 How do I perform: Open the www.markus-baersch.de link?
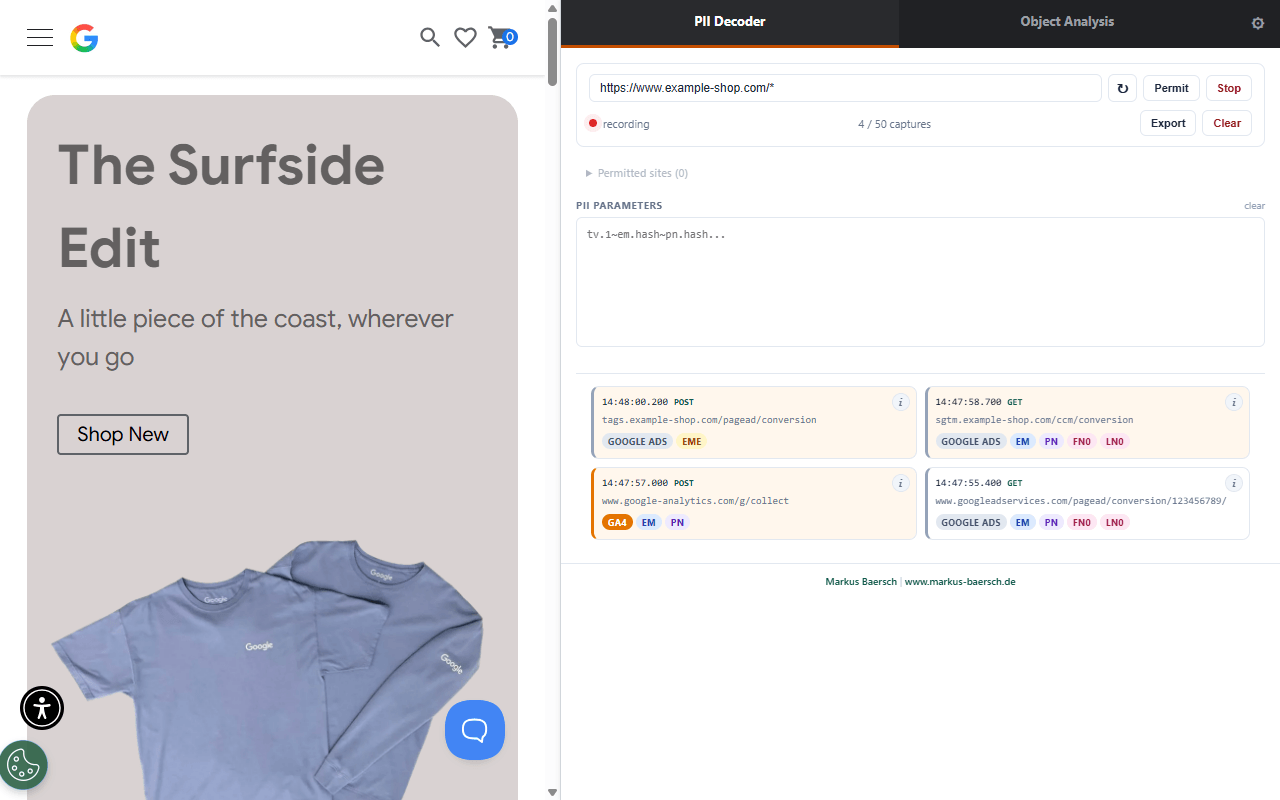[960, 581]
